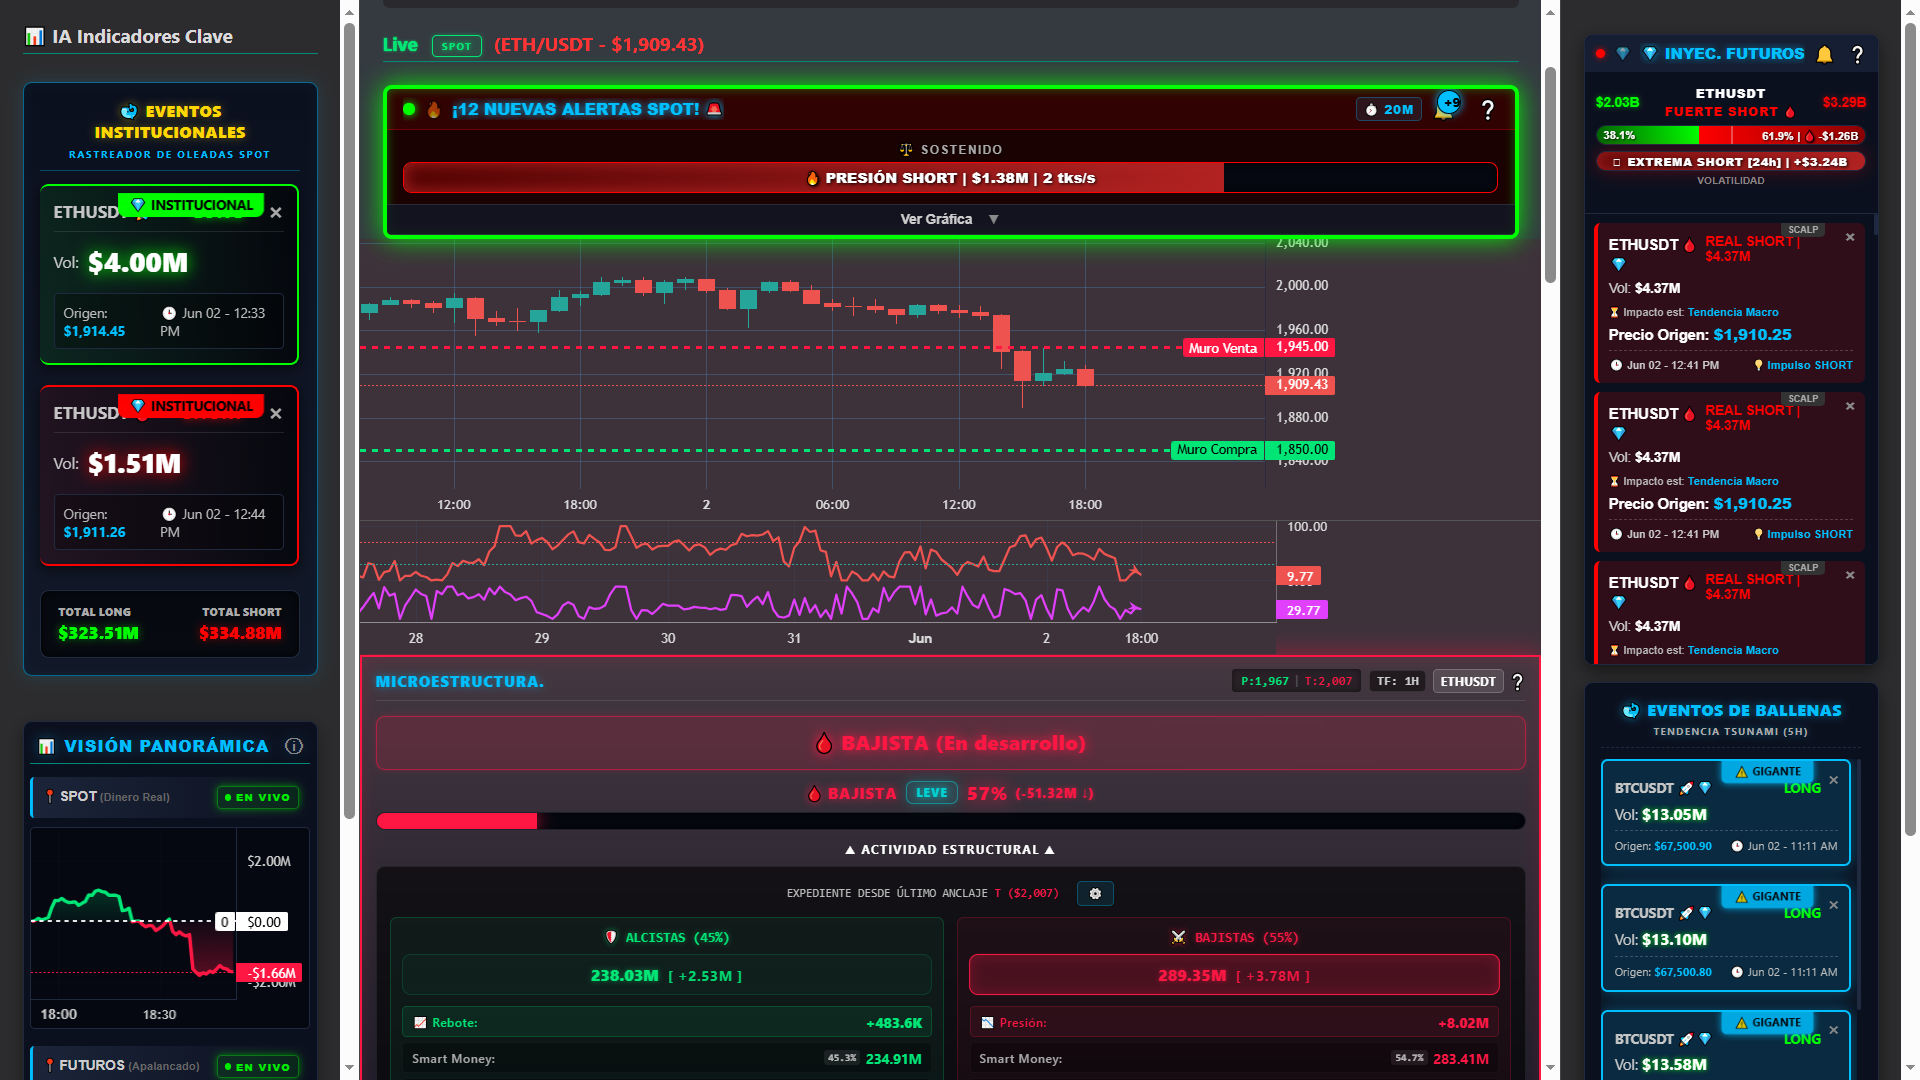This screenshot has width=1920, height=1080.
Task: Click the left panel vertical scrollbar
Action: pos(349,420)
